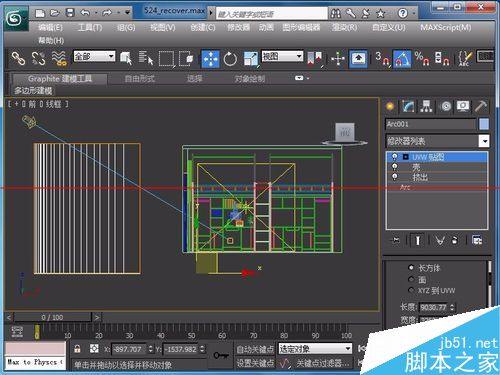Choose the 面 mapping radio button
500x375 pixels.
click(x=411, y=279)
